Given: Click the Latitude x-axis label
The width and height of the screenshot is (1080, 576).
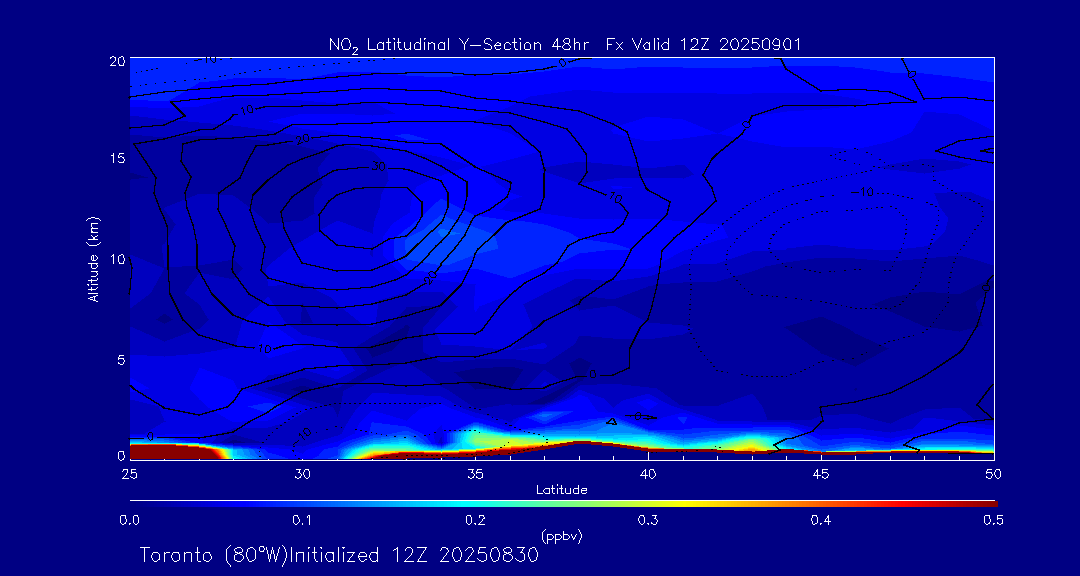Looking at the screenshot, I should click(x=561, y=490).
